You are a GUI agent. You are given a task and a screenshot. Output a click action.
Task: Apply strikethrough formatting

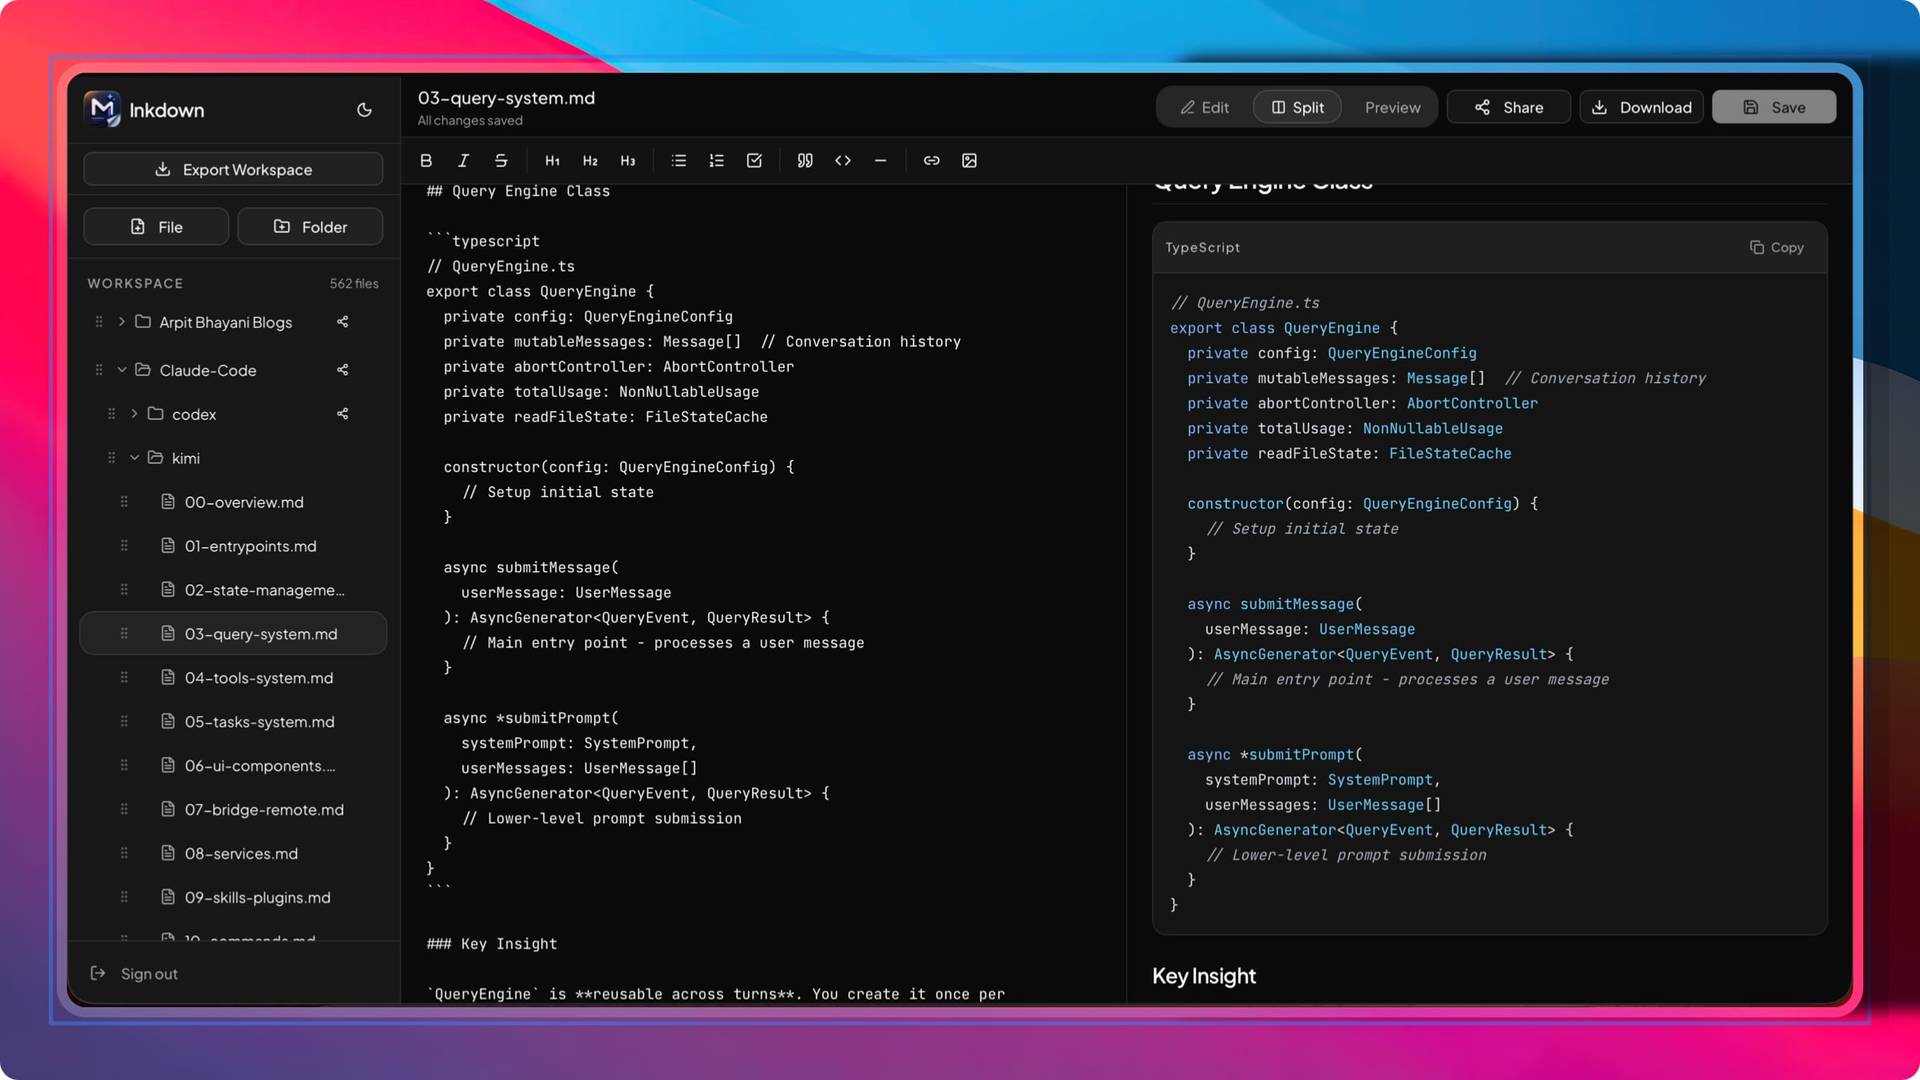click(x=501, y=160)
